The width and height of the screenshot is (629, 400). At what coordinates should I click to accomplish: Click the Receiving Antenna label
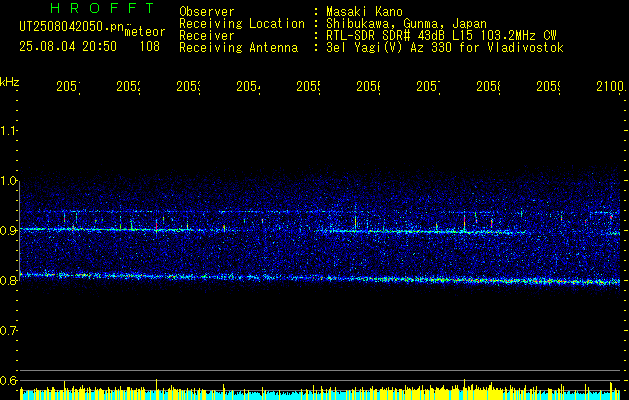pyautogui.click(x=238, y=48)
